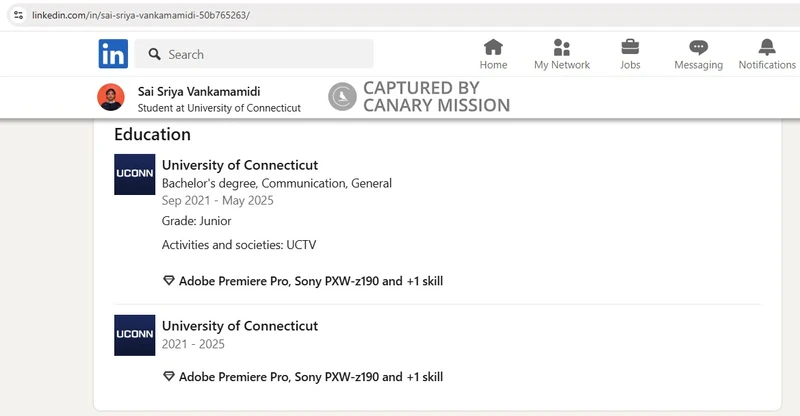Click the LinkedIn logo icon
This screenshot has width=800, height=416.
(113, 54)
